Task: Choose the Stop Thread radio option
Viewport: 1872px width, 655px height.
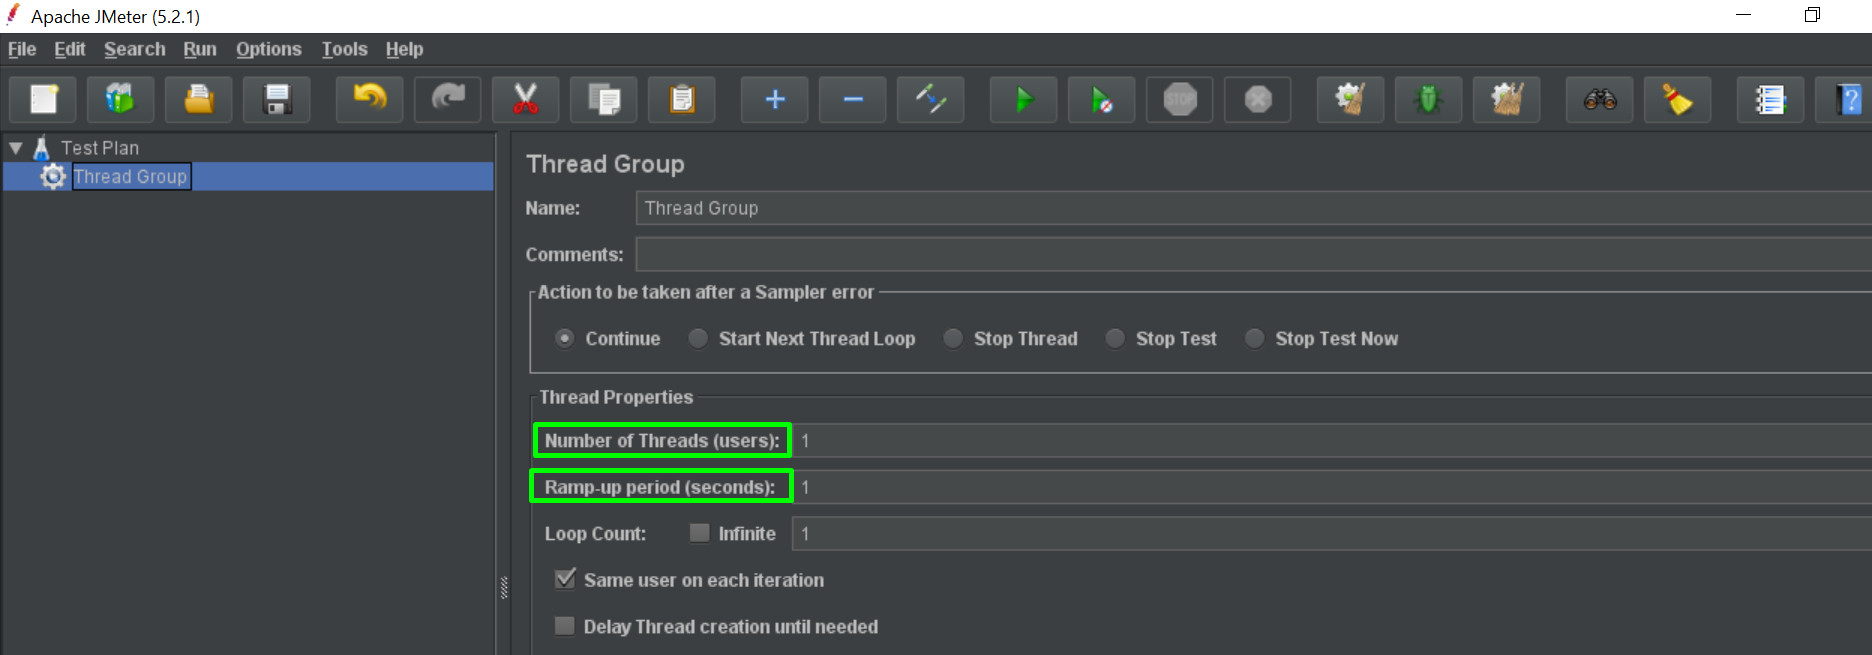Action: coord(953,338)
